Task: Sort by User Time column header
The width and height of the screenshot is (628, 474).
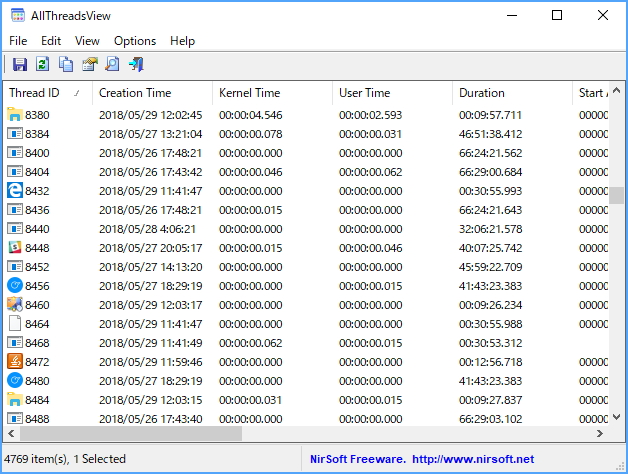Action: [393, 93]
